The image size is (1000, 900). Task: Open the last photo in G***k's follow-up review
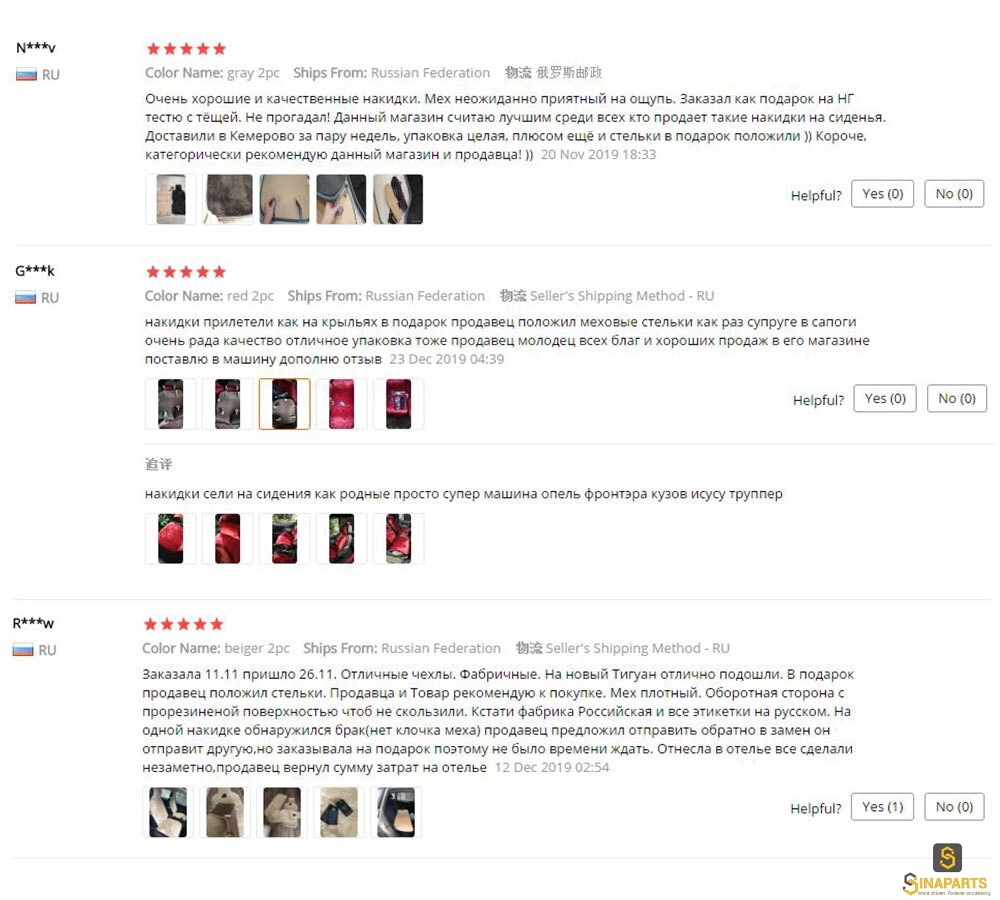pyautogui.click(x=399, y=539)
